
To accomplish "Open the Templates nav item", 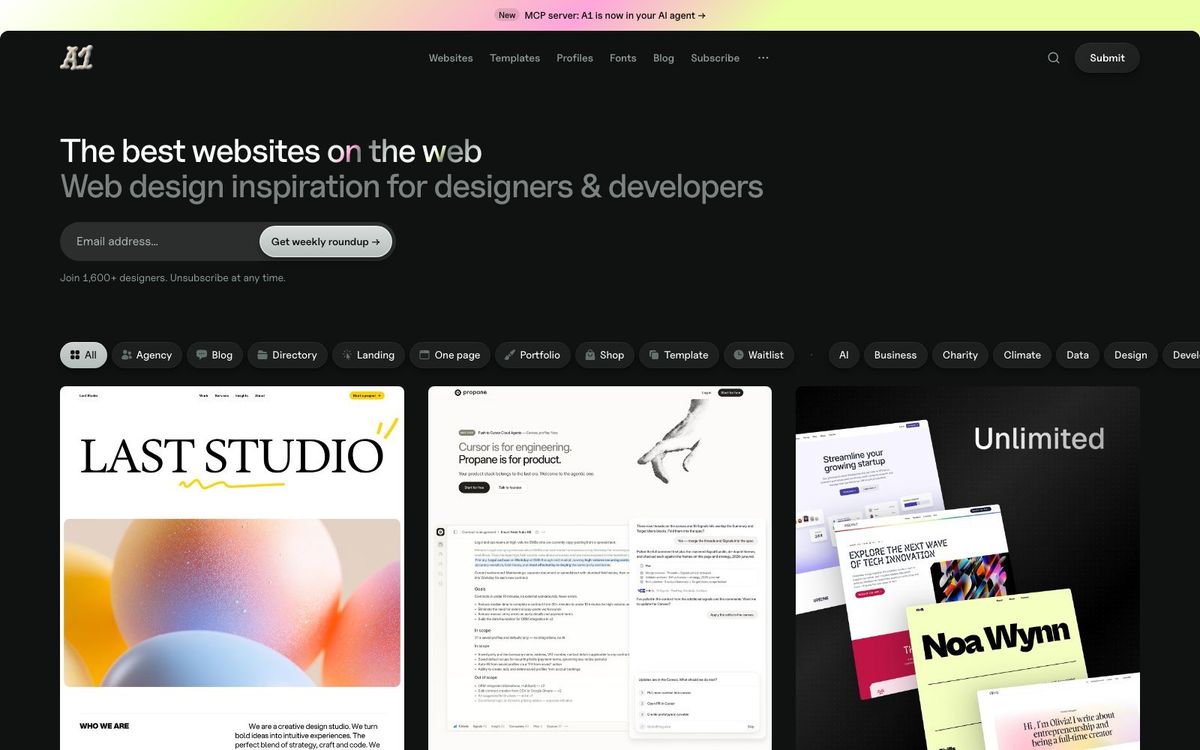I will (x=515, y=58).
